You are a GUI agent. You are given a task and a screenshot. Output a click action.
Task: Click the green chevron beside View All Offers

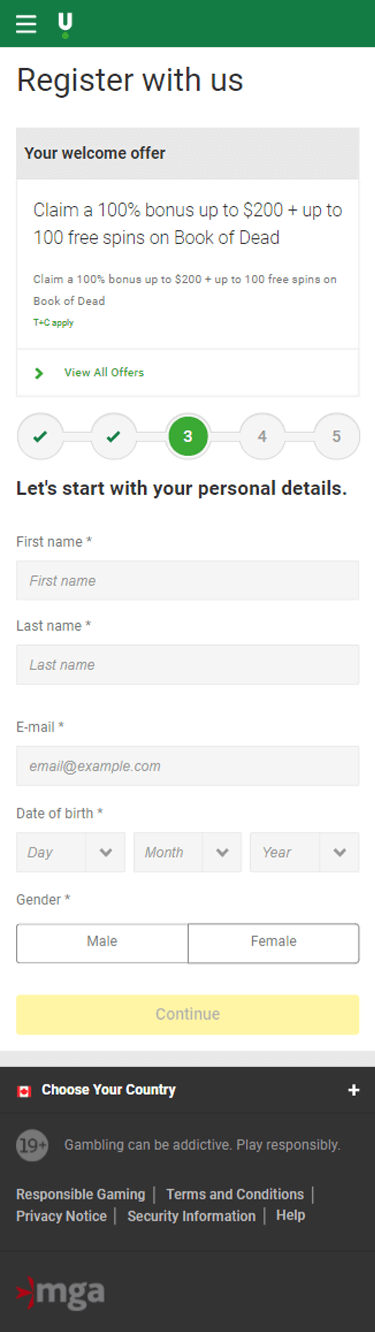coord(39,373)
